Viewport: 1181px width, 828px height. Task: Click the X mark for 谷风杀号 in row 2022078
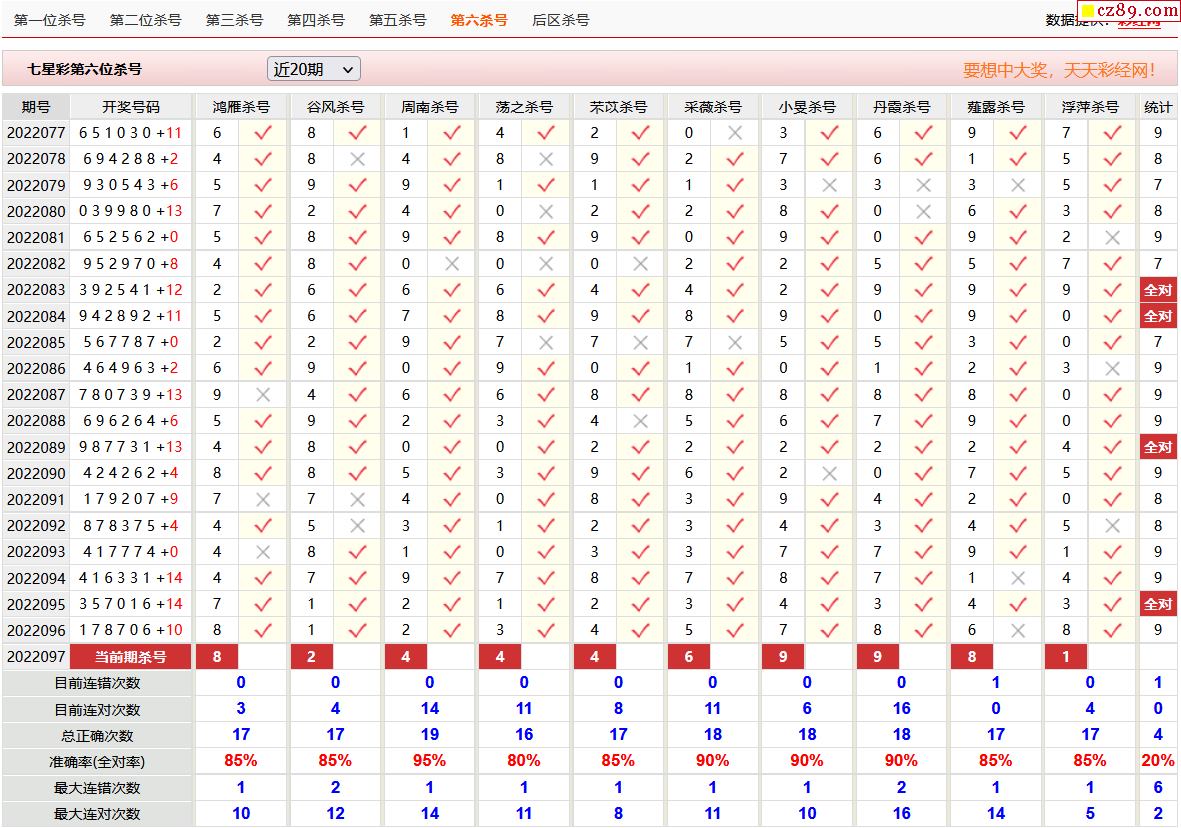tap(358, 159)
